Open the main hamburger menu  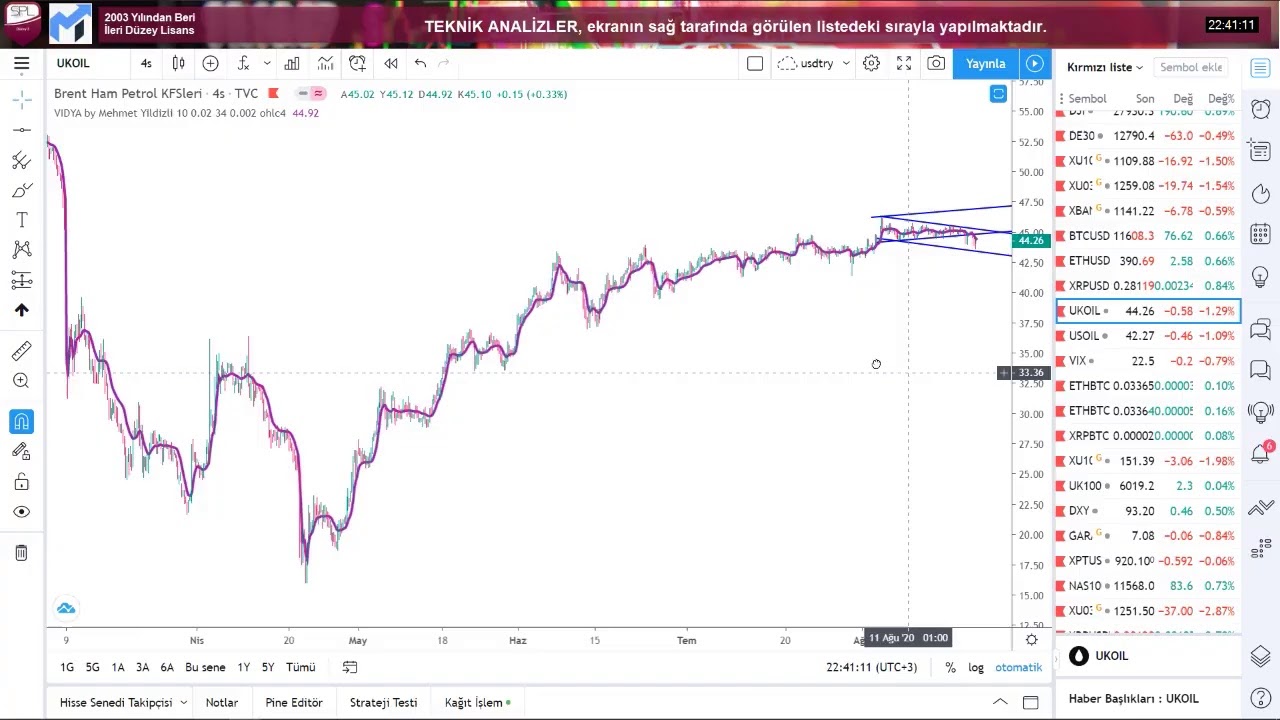click(x=21, y=63)
